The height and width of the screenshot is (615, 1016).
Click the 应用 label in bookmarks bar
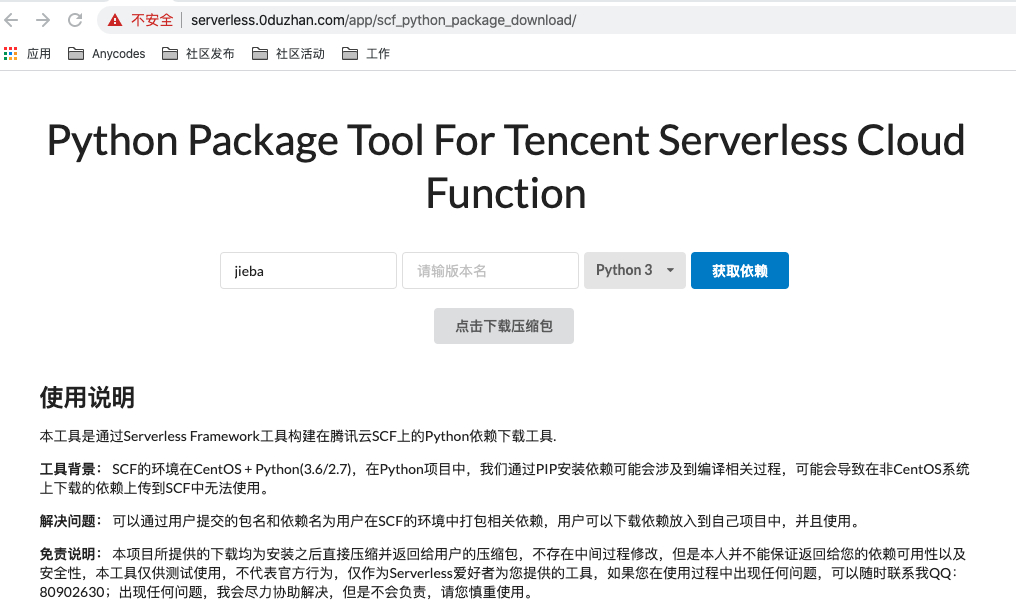(39, 54)
